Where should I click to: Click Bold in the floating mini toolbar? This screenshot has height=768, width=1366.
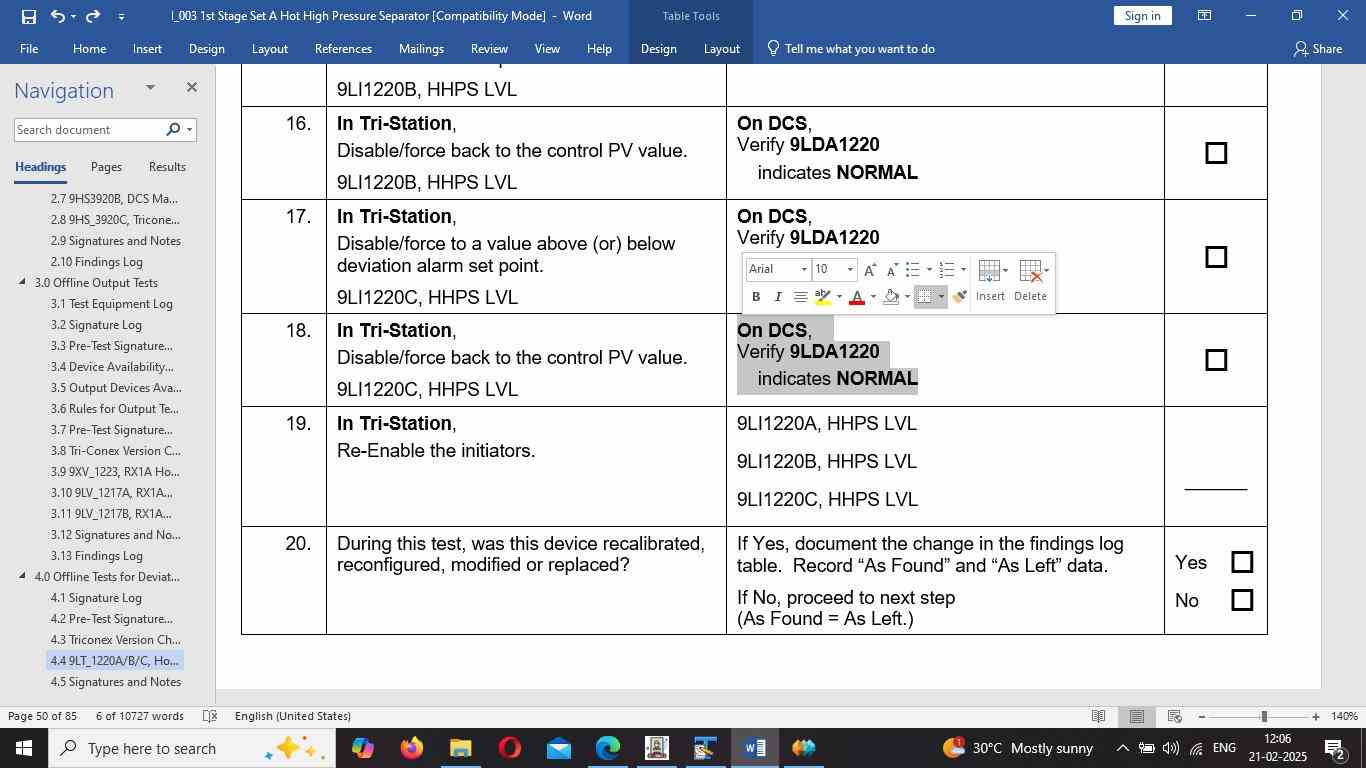(756, 297)
